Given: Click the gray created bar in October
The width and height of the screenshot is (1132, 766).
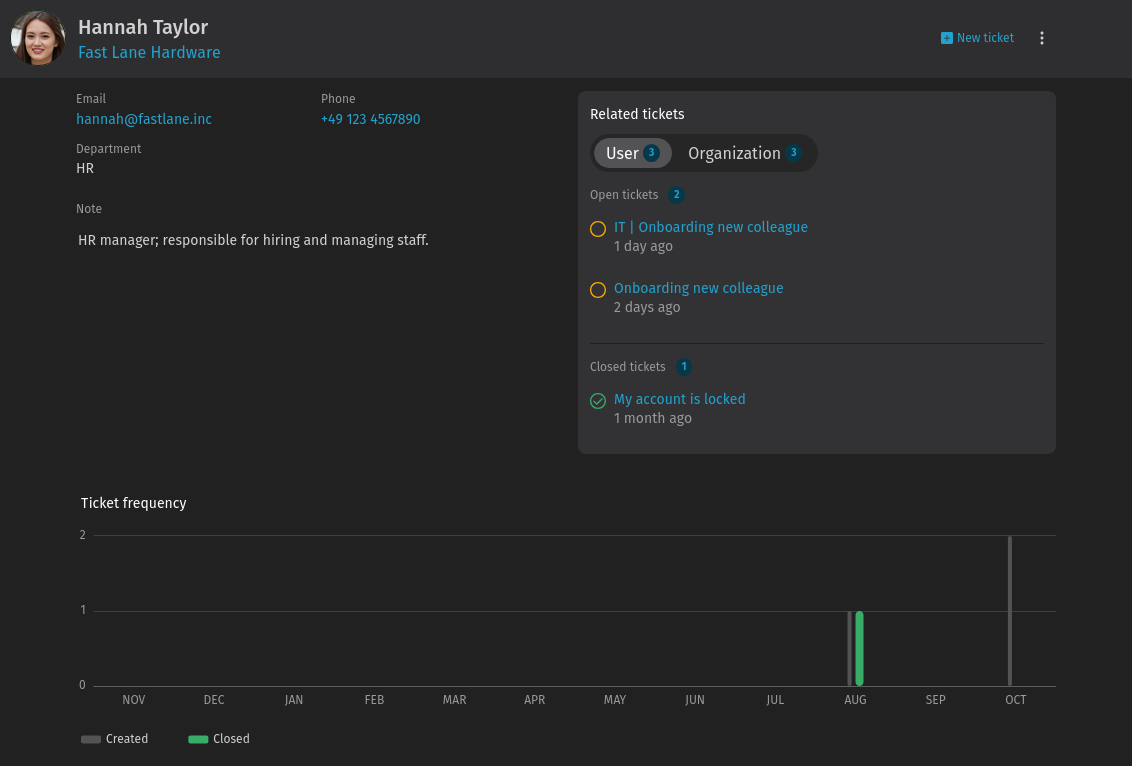Looking at the screenshot, I should point(1010,611).
